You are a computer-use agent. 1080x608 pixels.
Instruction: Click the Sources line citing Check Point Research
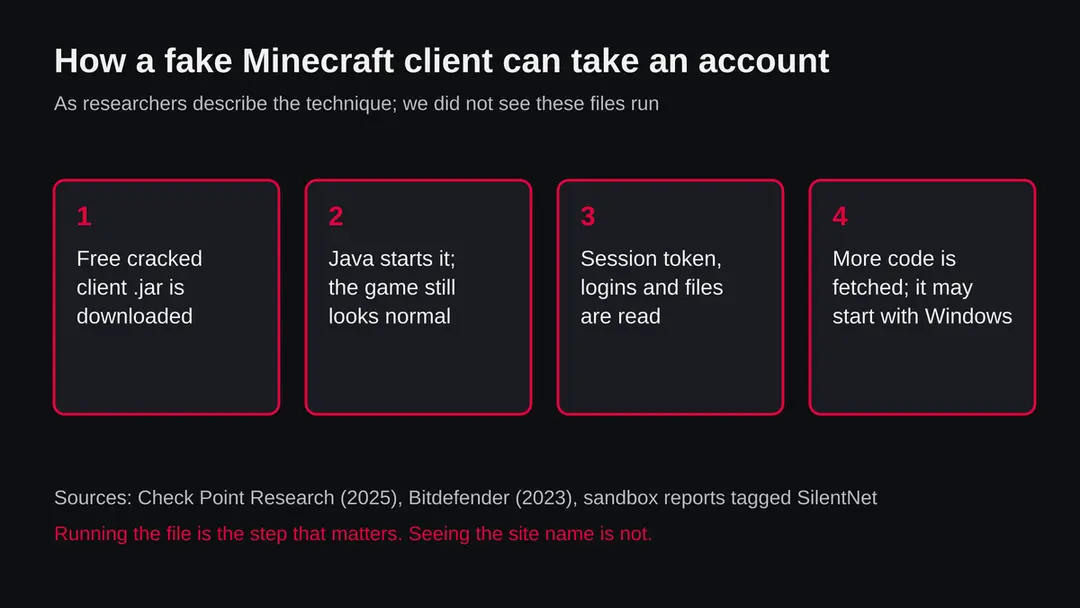(x=466, y=498)
